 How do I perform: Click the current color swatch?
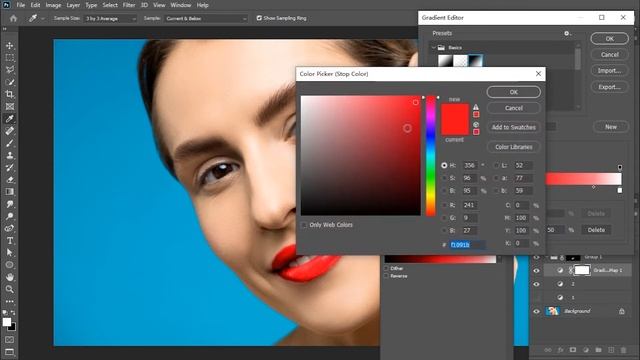click(x=455, y=127)
